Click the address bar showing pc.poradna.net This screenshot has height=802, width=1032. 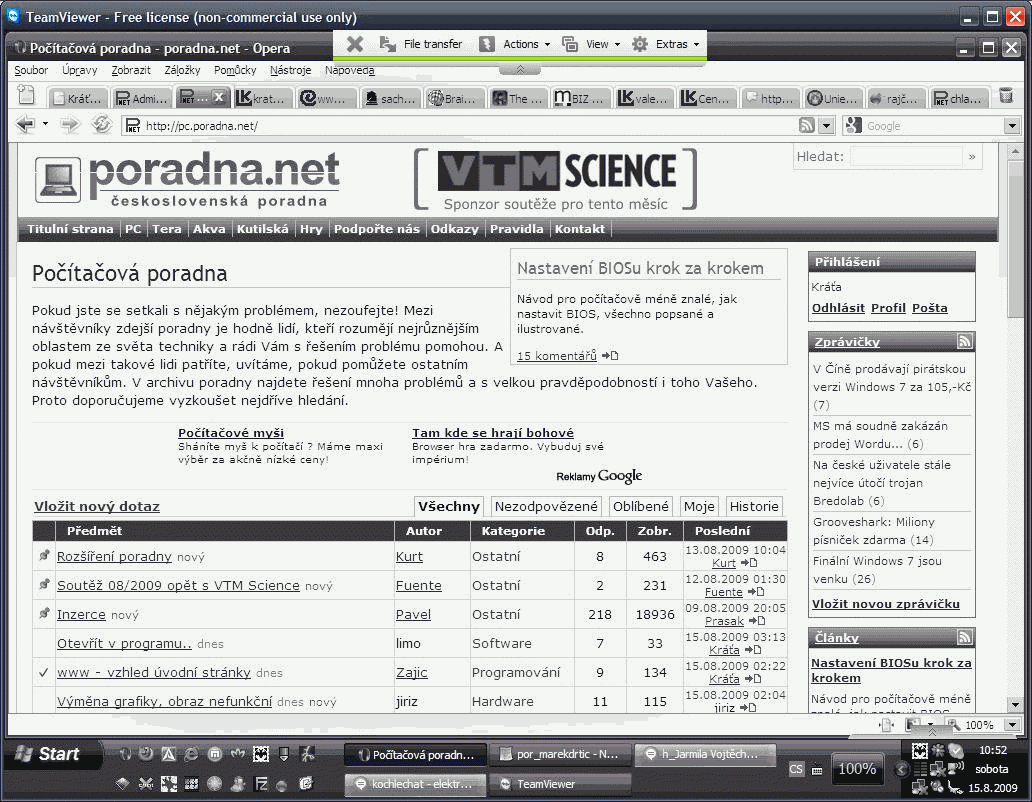click(461, 126)
